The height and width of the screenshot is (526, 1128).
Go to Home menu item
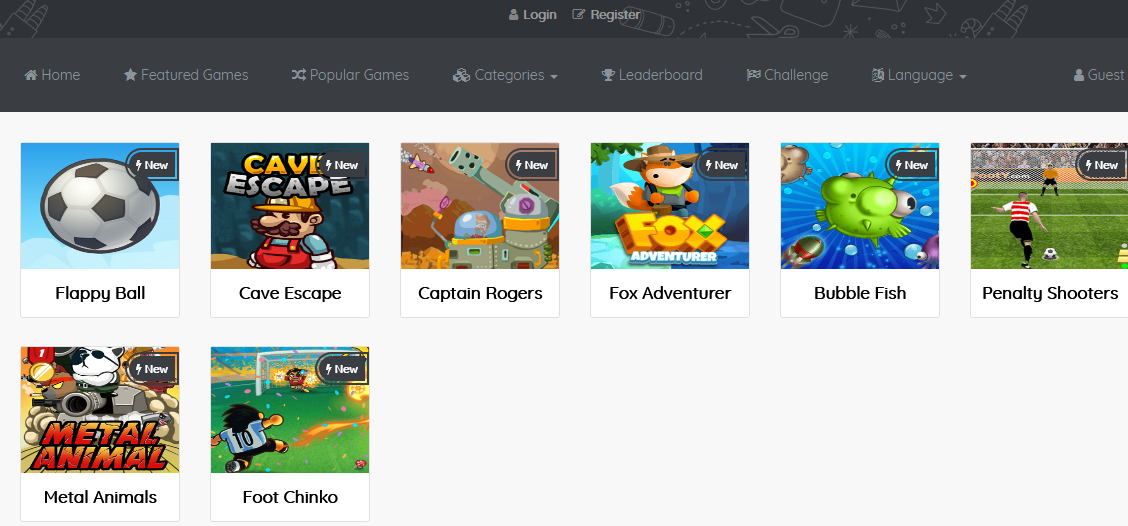pyautogui.click(x=53, y=75)
